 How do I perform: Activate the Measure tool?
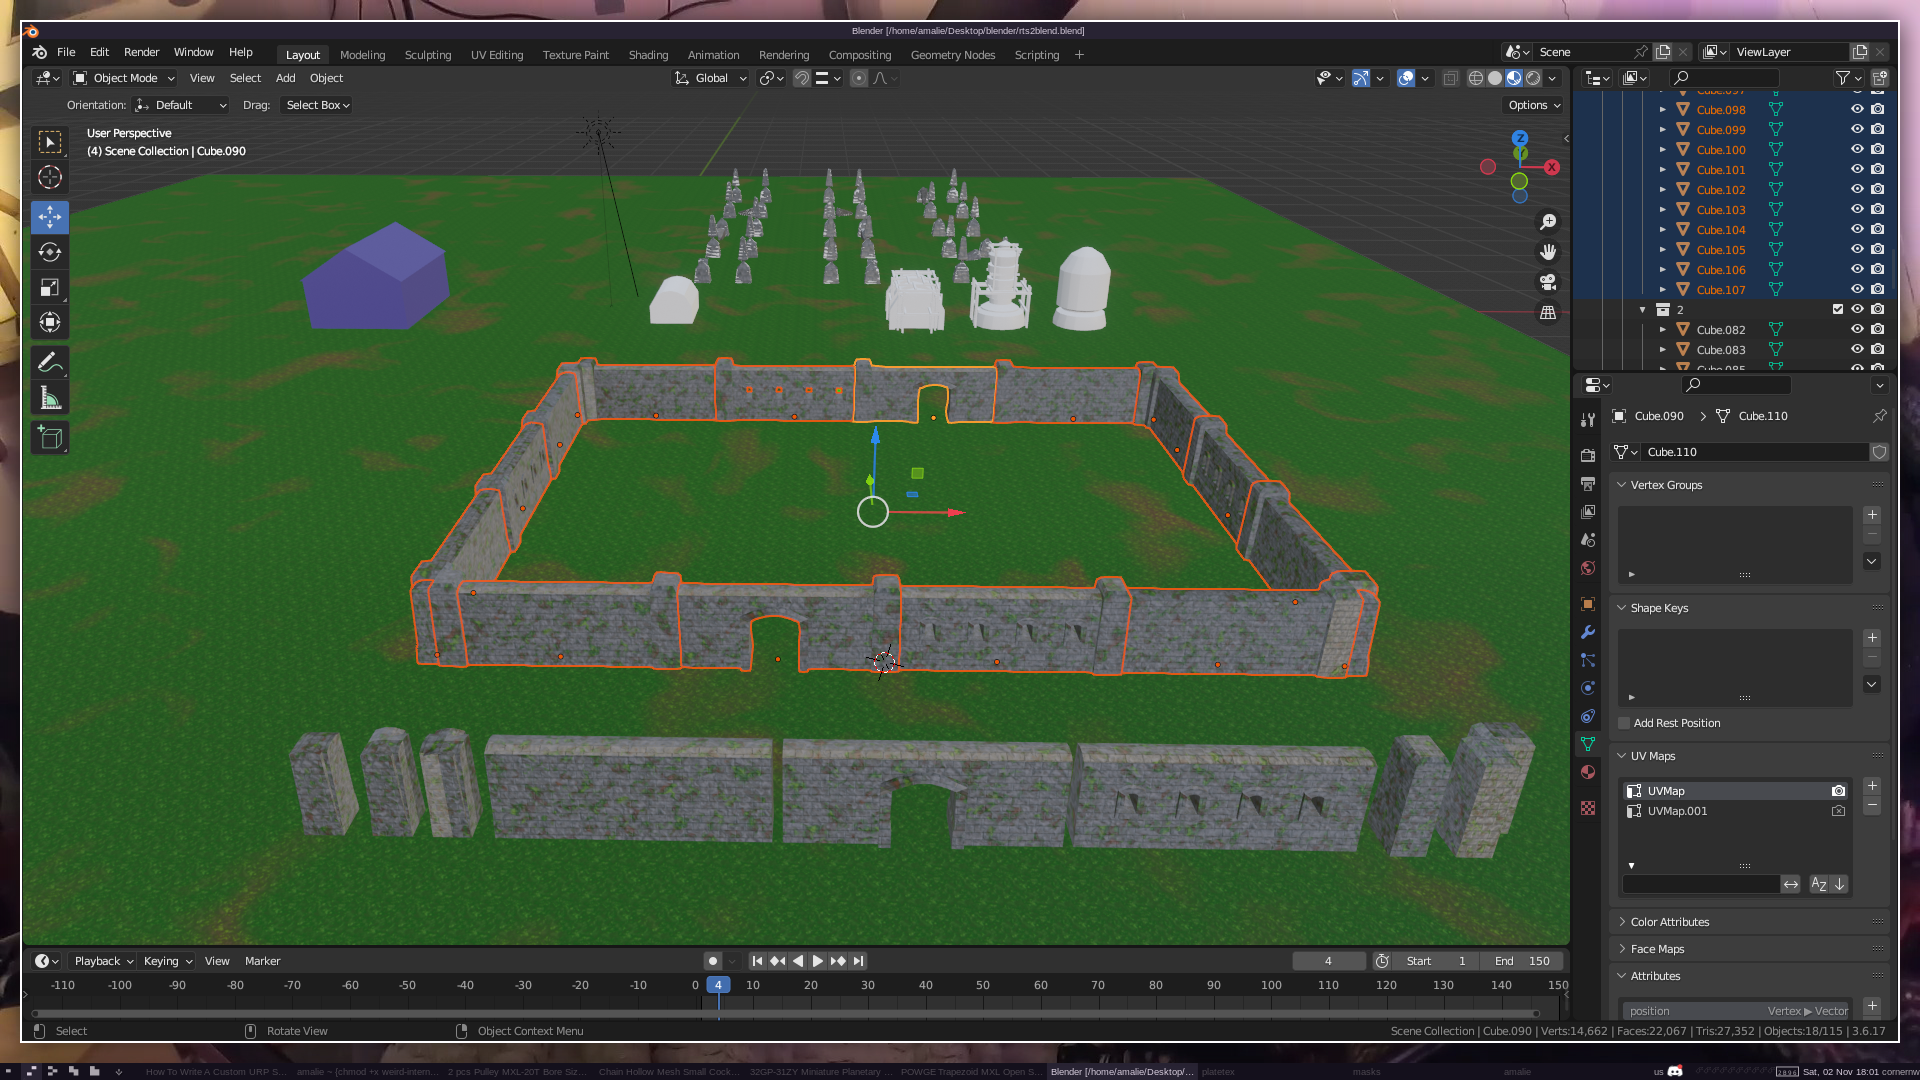[x=50, y=399]
